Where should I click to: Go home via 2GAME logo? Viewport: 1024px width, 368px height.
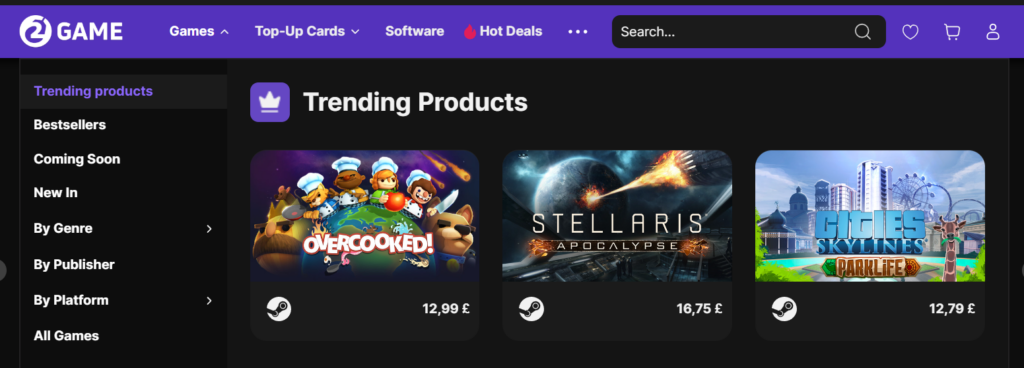tap(71, 31)
